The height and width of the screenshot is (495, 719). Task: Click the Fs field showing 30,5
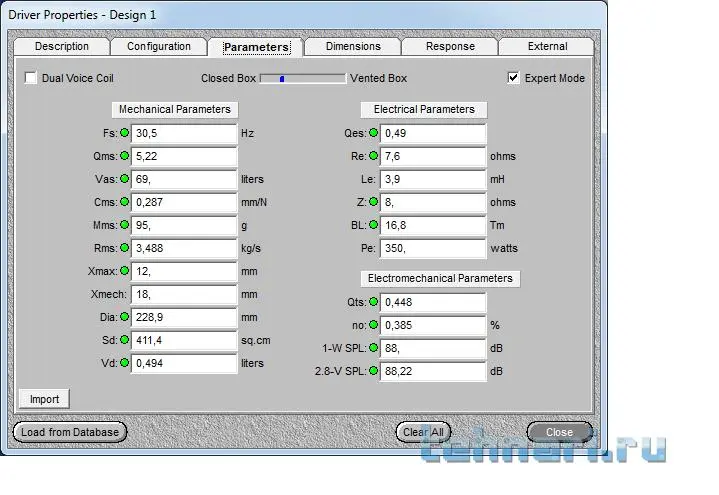click(184, 133)
